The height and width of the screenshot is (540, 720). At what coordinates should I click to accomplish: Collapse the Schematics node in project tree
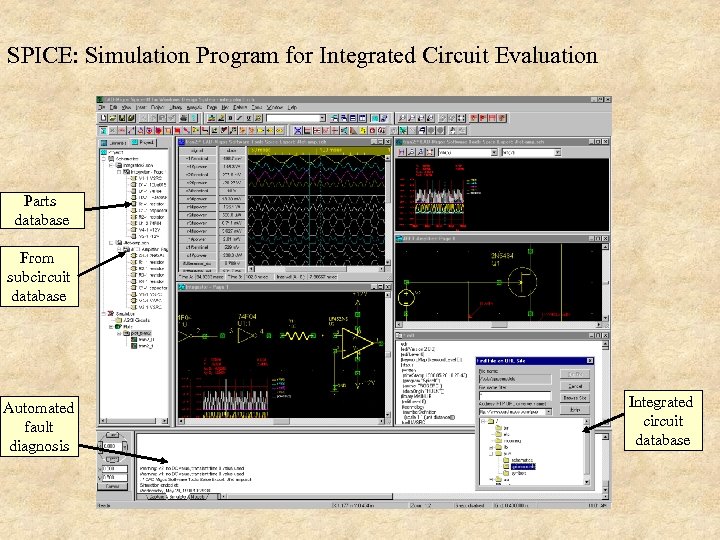103,159
